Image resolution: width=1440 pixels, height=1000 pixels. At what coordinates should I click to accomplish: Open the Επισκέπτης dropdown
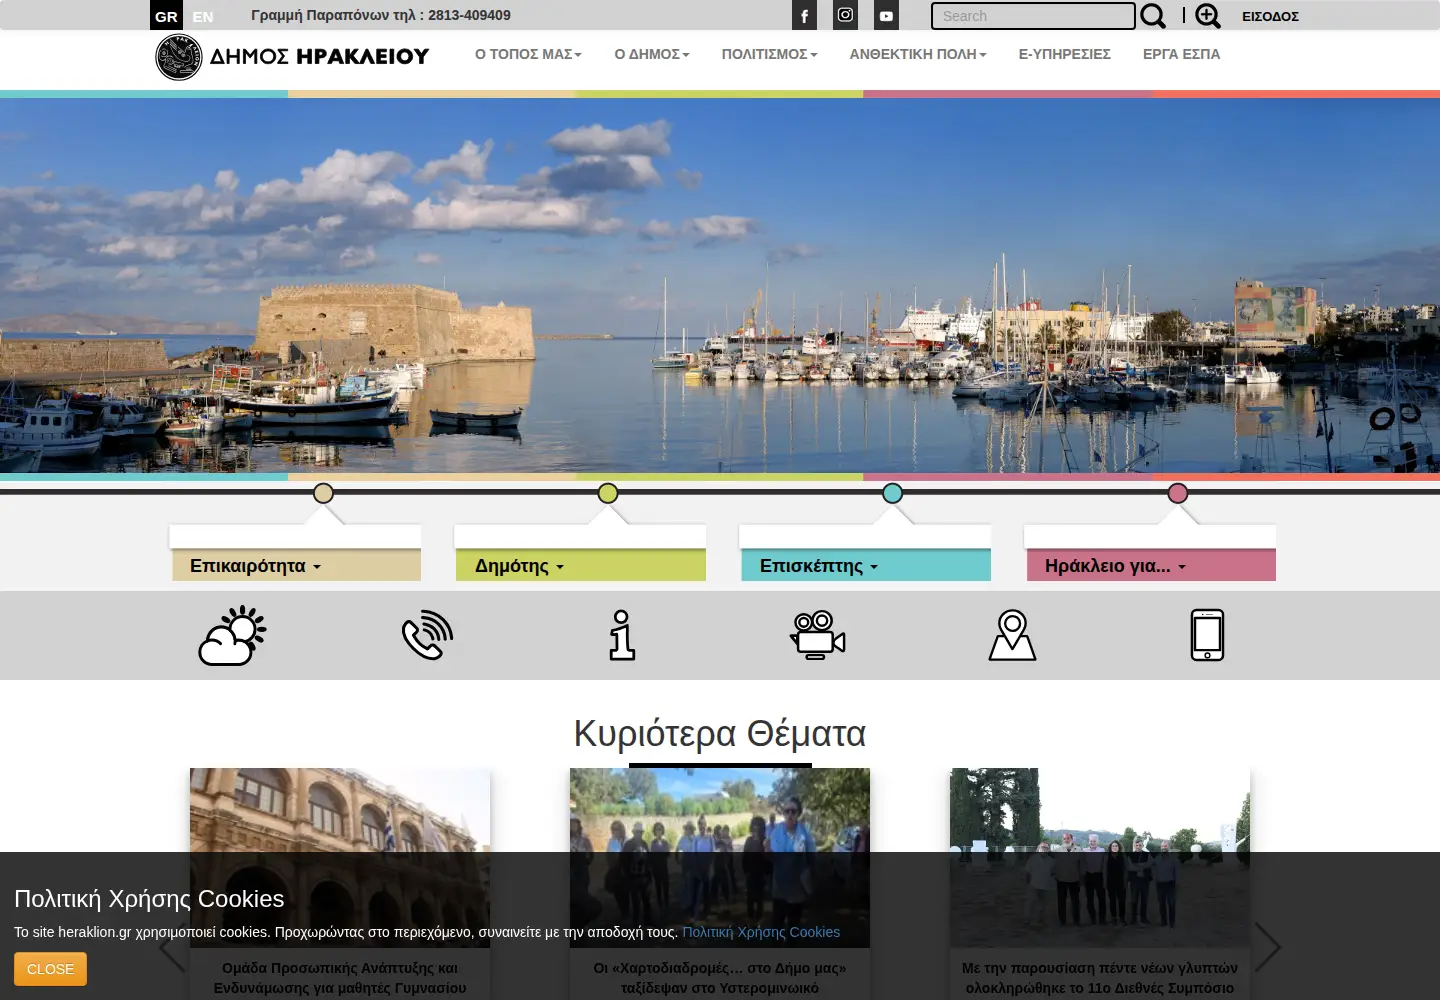coord(866,566)
